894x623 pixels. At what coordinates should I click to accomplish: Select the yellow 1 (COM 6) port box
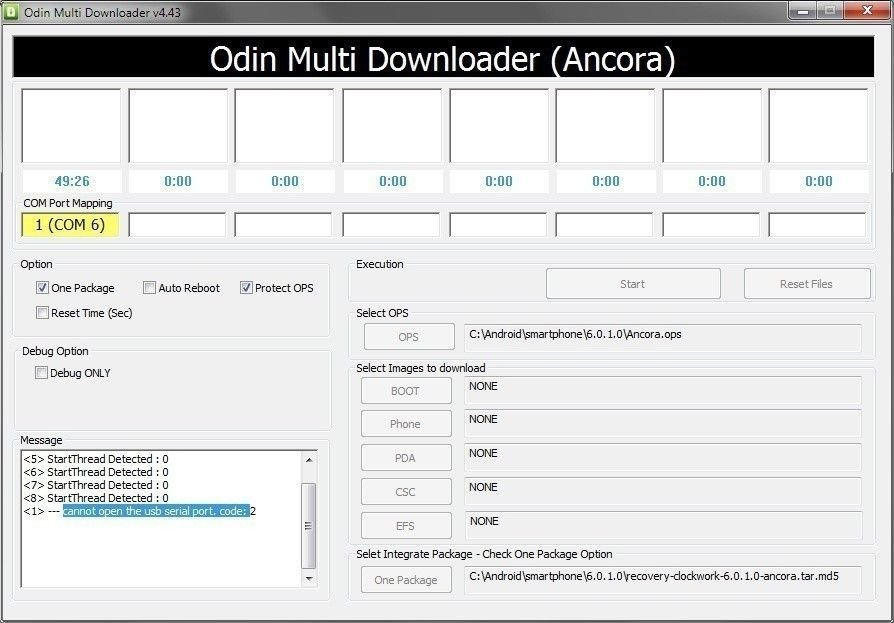[70, 225]
